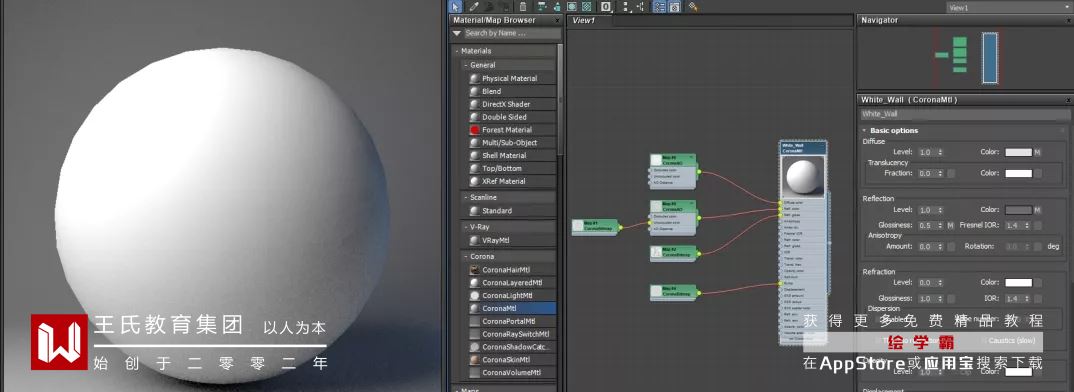This screenshot has height=392, width=1074.
Task: Click the Lay Out Children icon
Action: [x=640, y=6]
